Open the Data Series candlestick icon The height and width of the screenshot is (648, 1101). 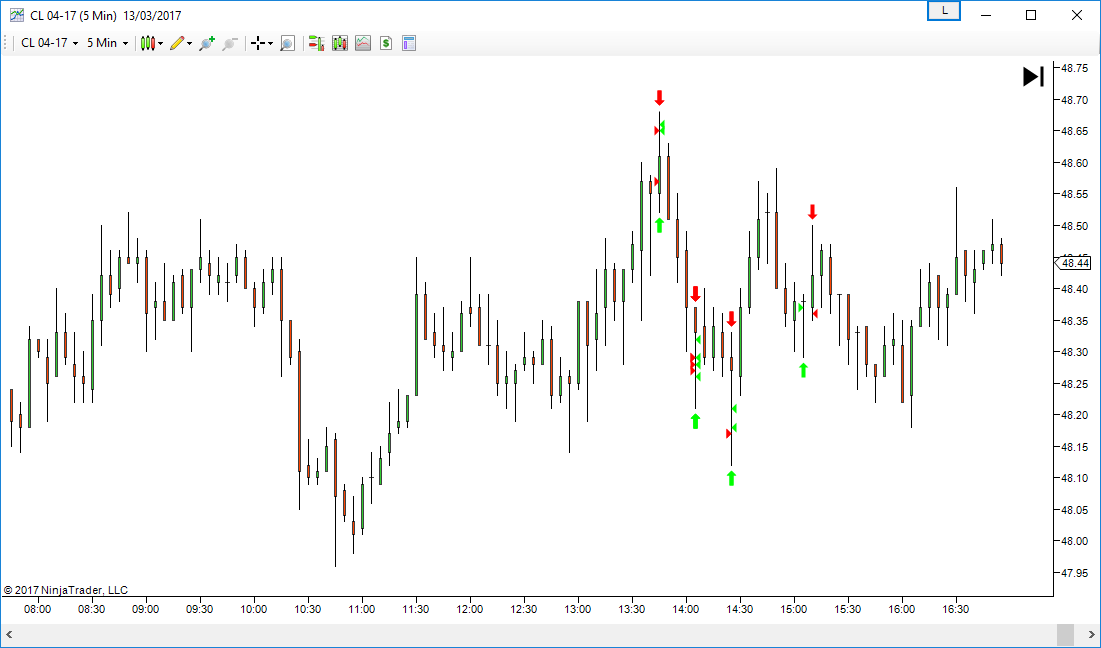(340, 43)
